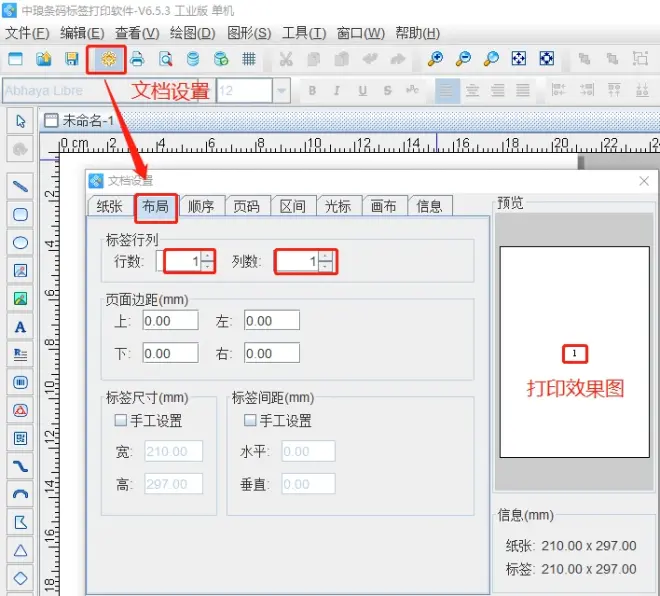This screenshot has width=660, height=596.
Task: Click the top margin input field
Action: (x=171, y=321)
